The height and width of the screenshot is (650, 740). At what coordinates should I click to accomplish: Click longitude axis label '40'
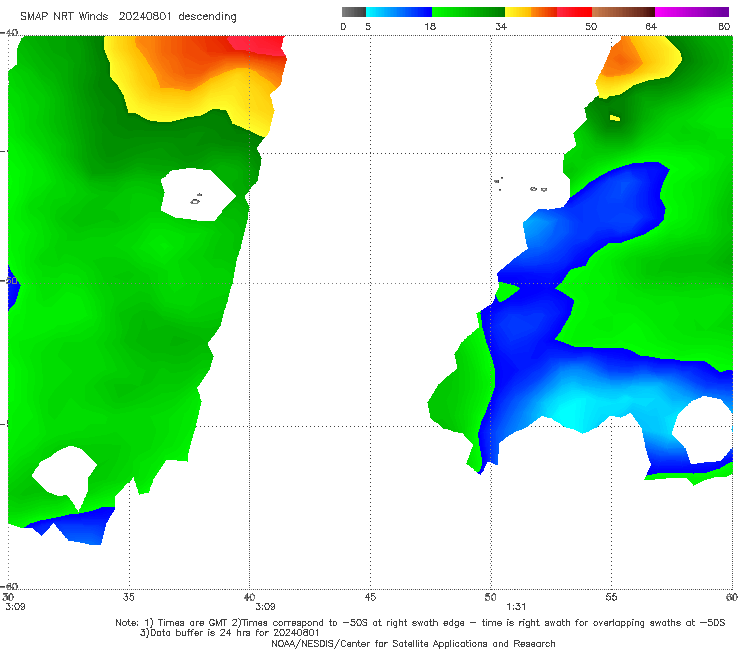pyautogui.click(x=249, y=597)
